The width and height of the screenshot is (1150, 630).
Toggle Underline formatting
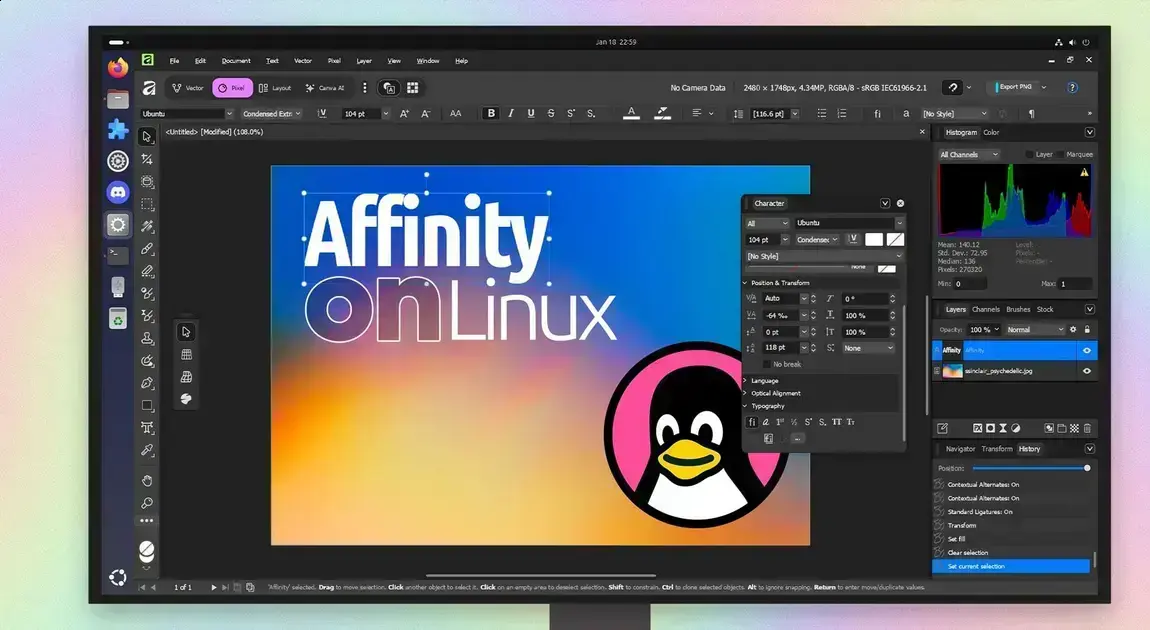coord(531,114)
